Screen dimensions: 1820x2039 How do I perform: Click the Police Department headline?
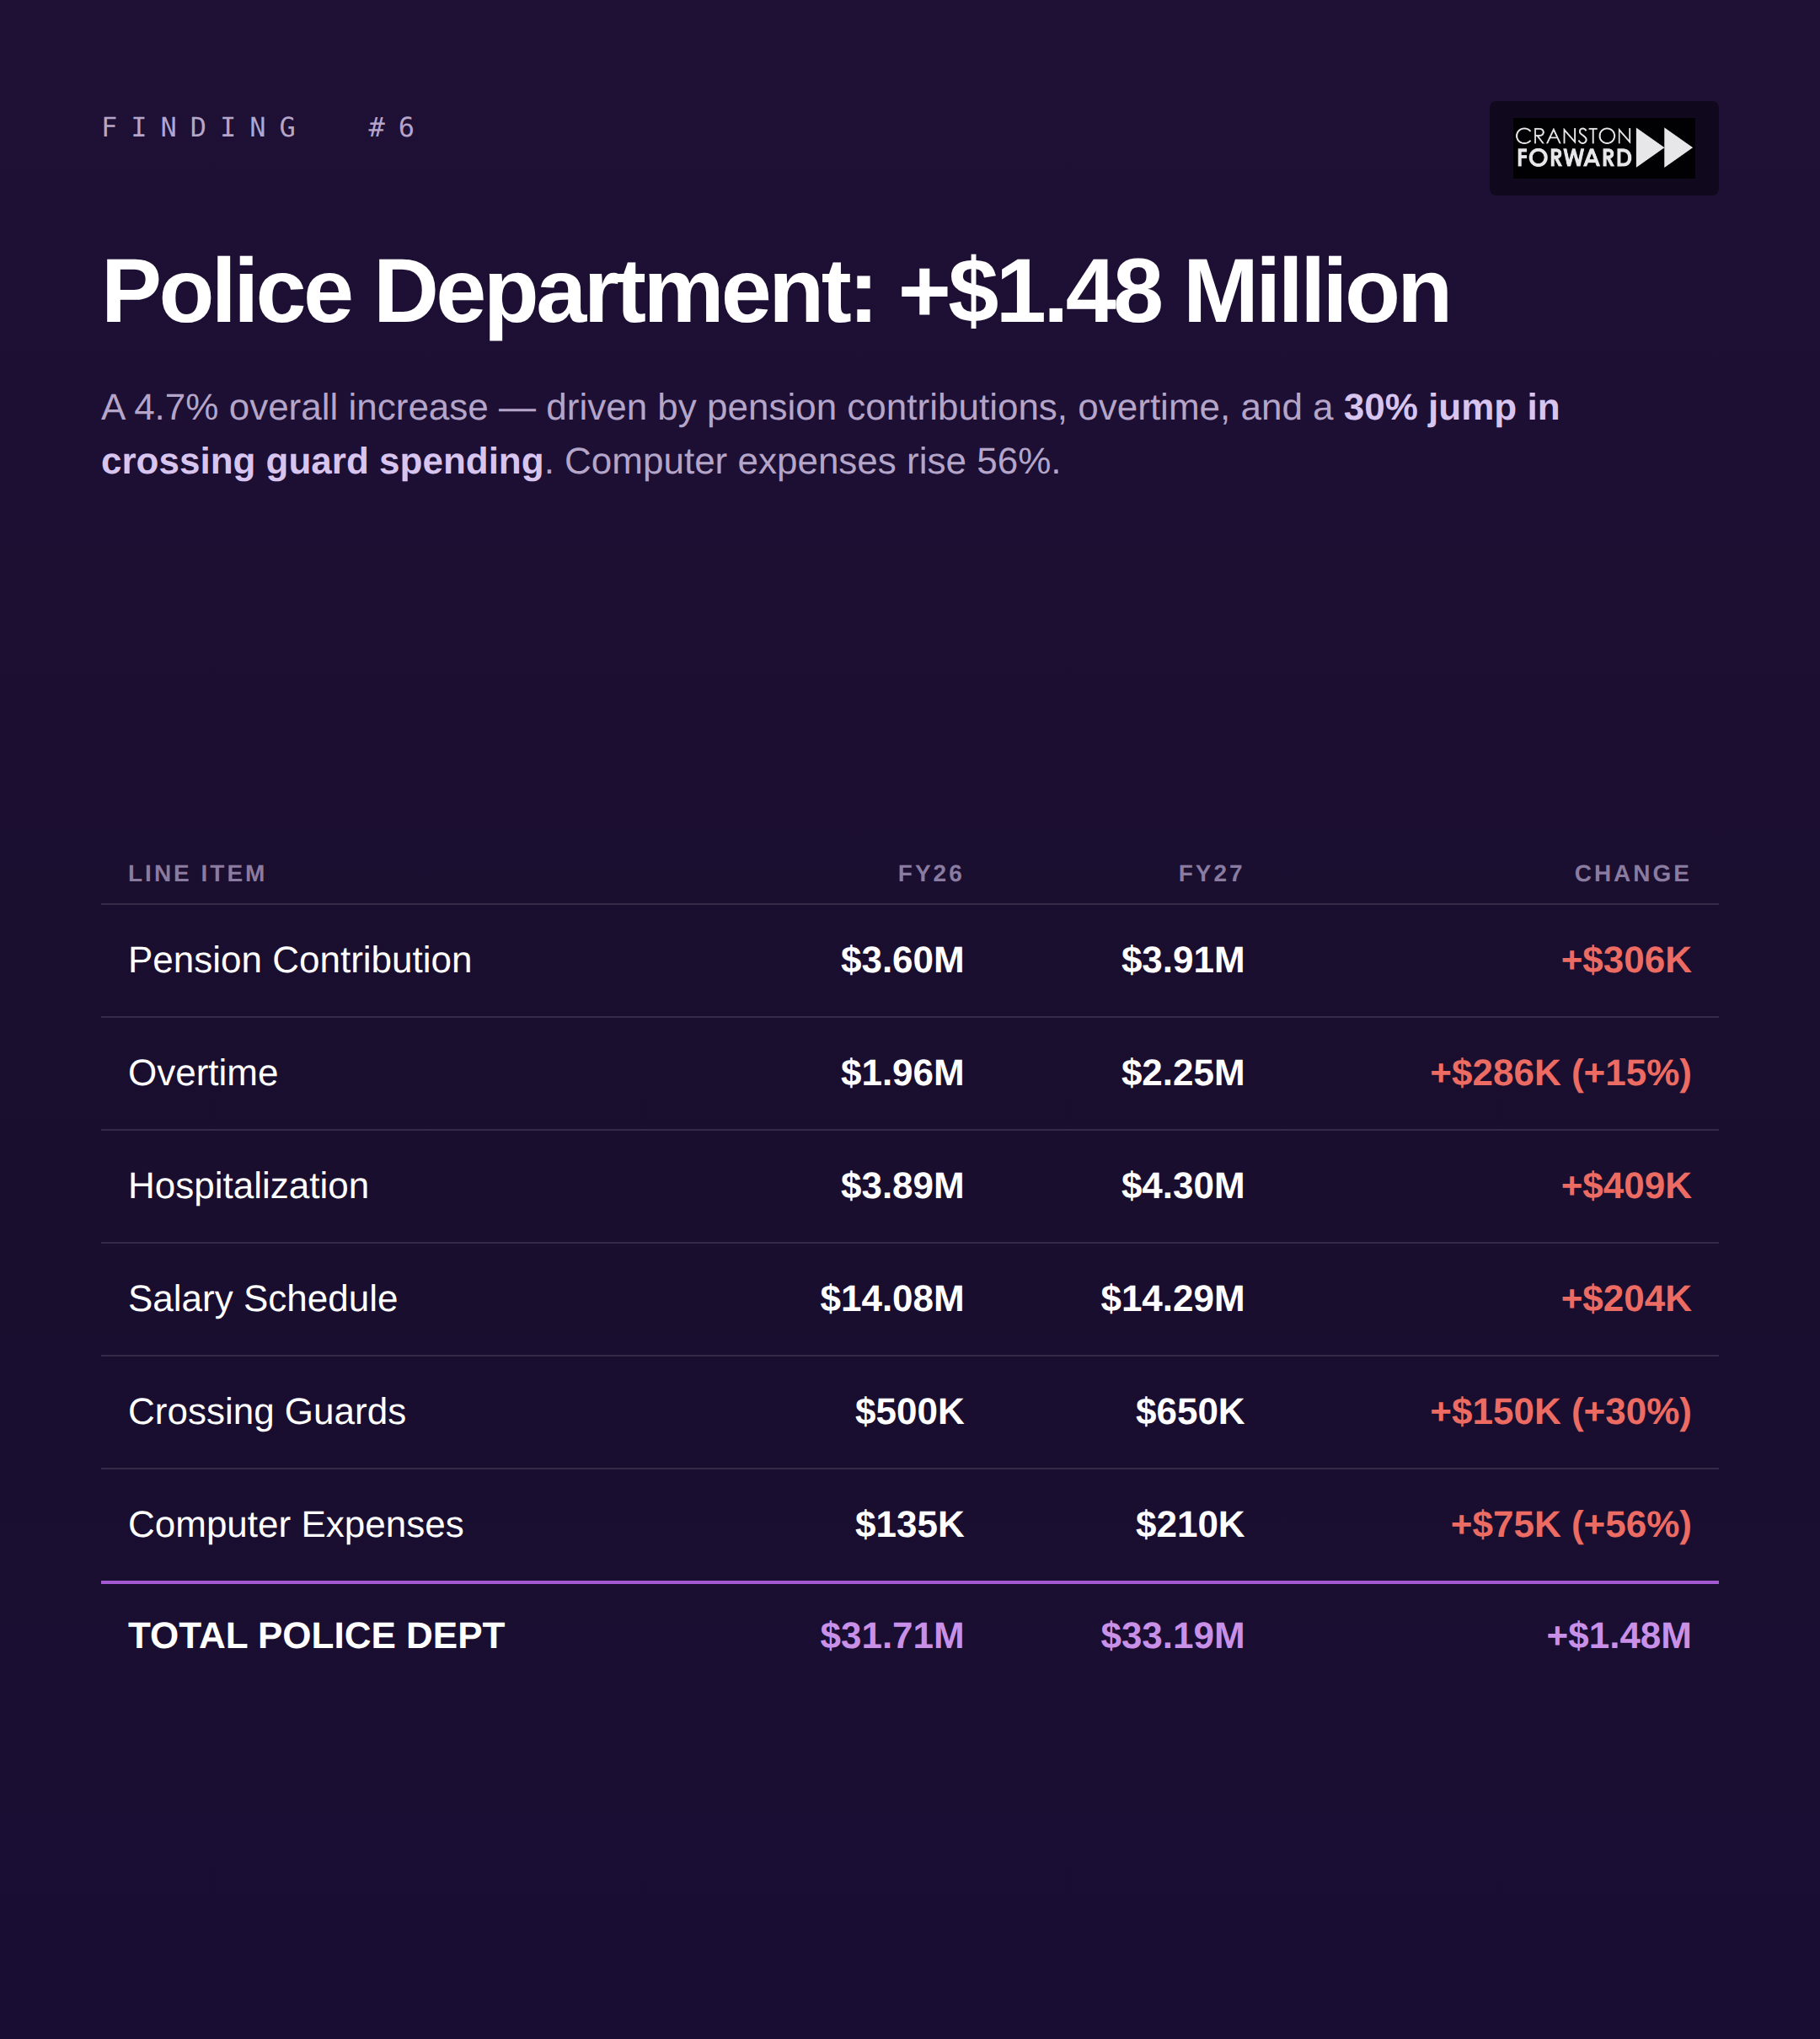tap(775, 291)
